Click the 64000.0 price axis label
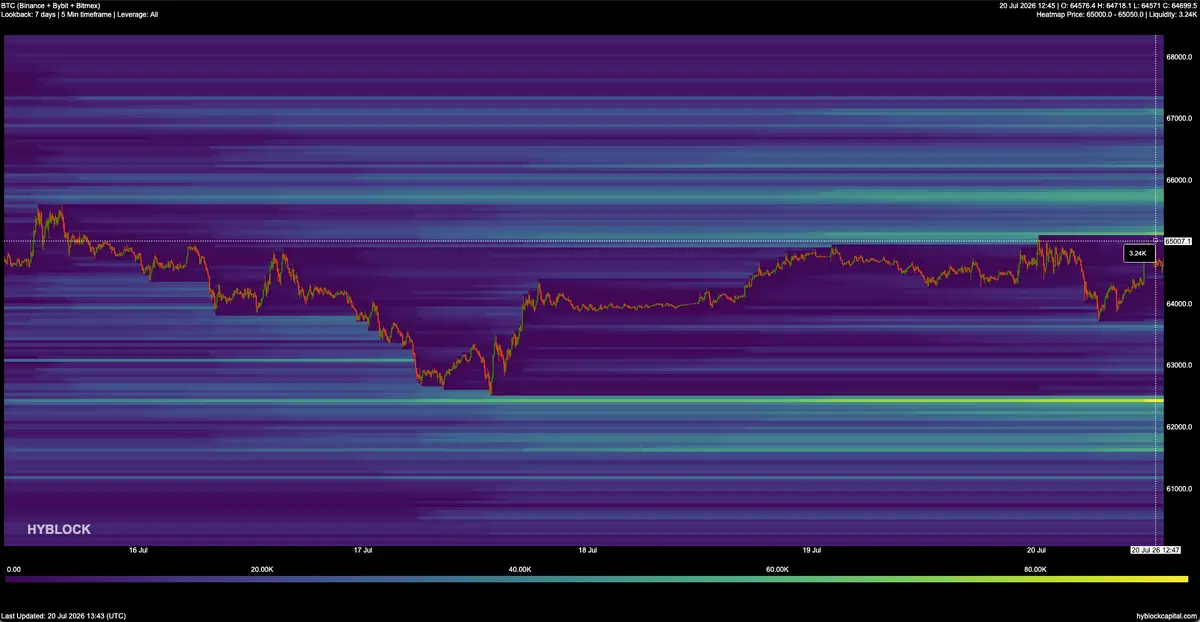Image resolution: width=1200 pixels, height=622 pixels. (x=1181, y=303)
